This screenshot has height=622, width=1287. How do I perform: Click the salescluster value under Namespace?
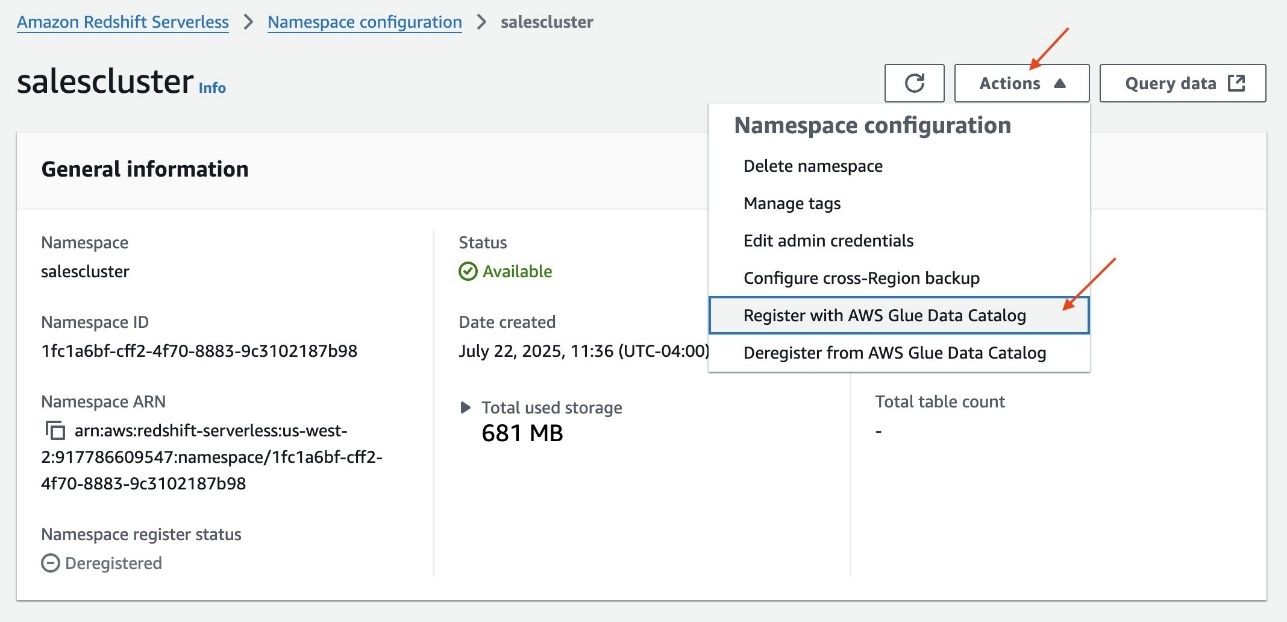[x=85, y=271]
